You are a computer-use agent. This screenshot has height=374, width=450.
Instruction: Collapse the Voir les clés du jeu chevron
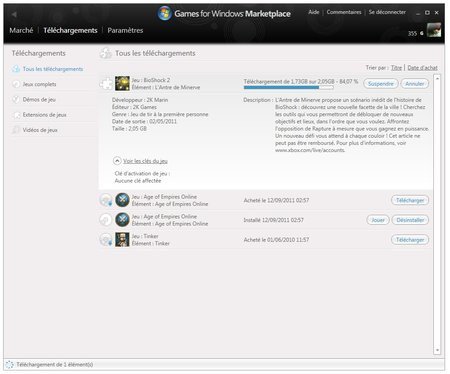coord(117,161)
